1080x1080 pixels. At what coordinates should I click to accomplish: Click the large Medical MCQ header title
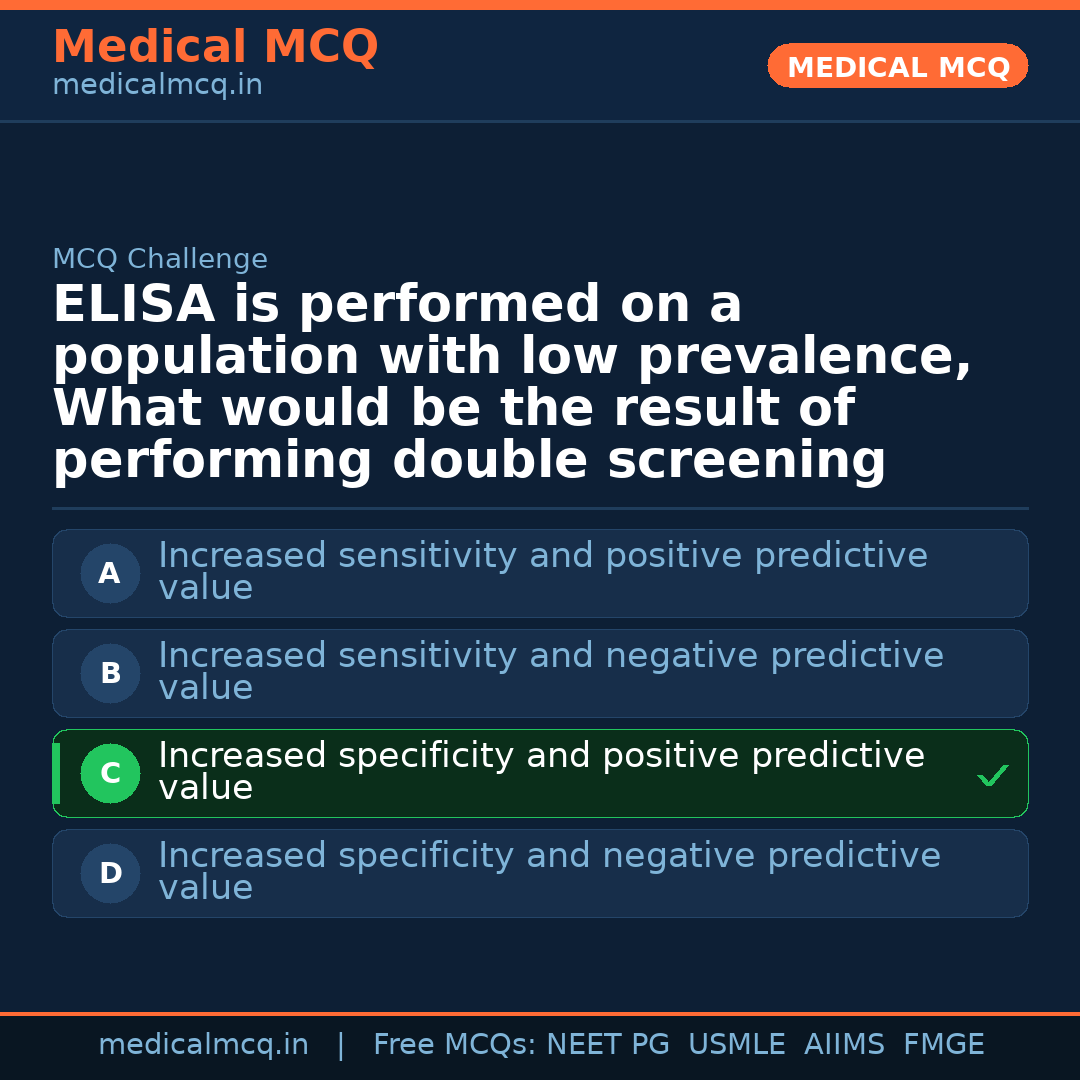pyautogui.click(x=215, y=47)
